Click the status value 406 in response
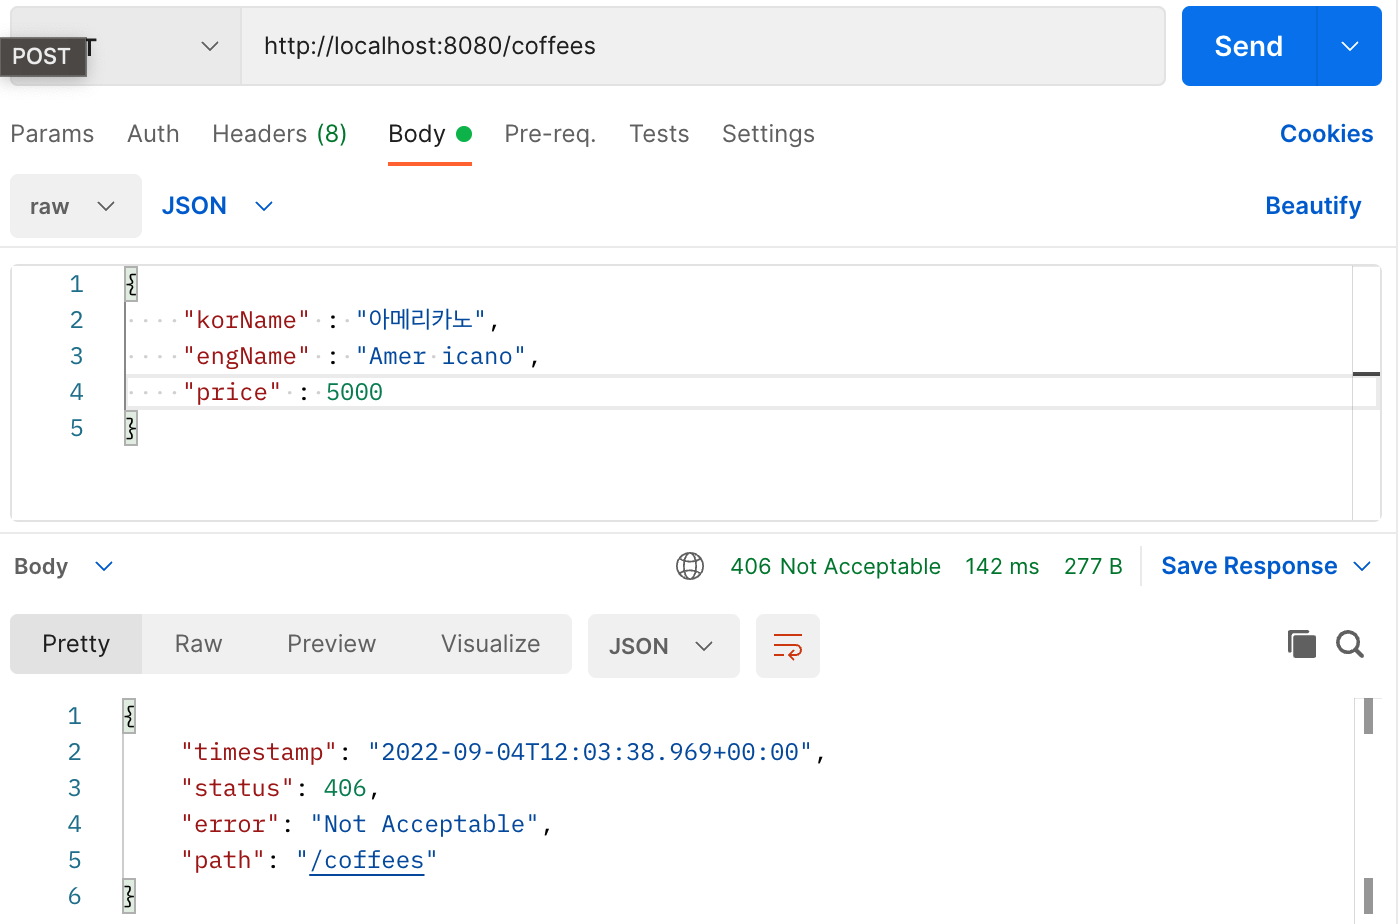The image size is (1400, 924). click(345, 788)
